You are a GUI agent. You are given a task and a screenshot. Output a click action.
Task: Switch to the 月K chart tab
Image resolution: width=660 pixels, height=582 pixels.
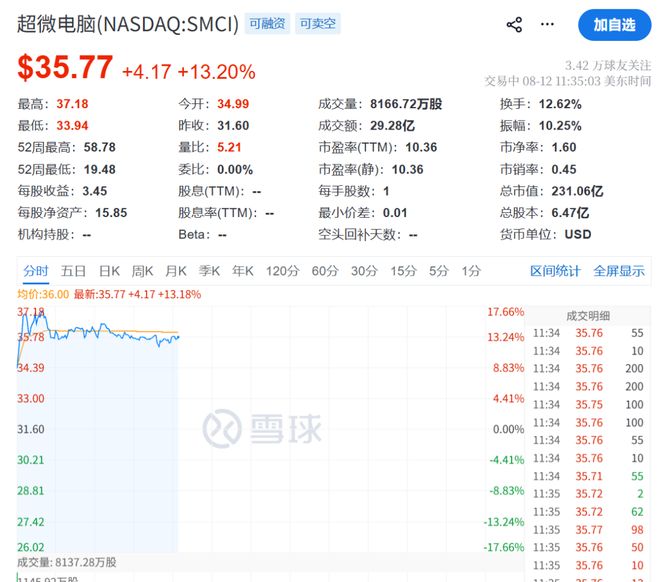176,271
